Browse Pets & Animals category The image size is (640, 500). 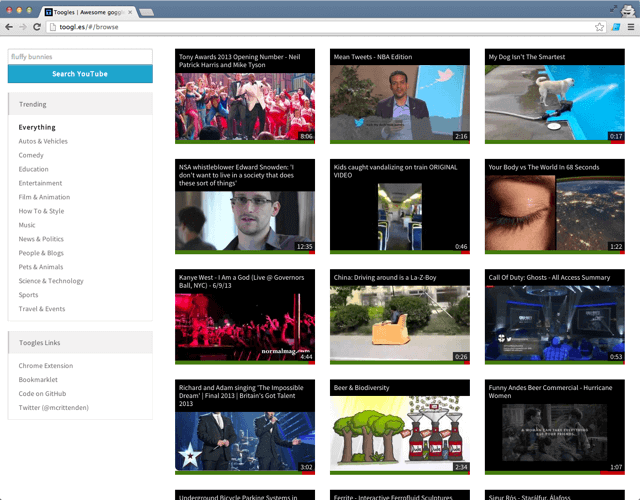(x=40, y=267)
